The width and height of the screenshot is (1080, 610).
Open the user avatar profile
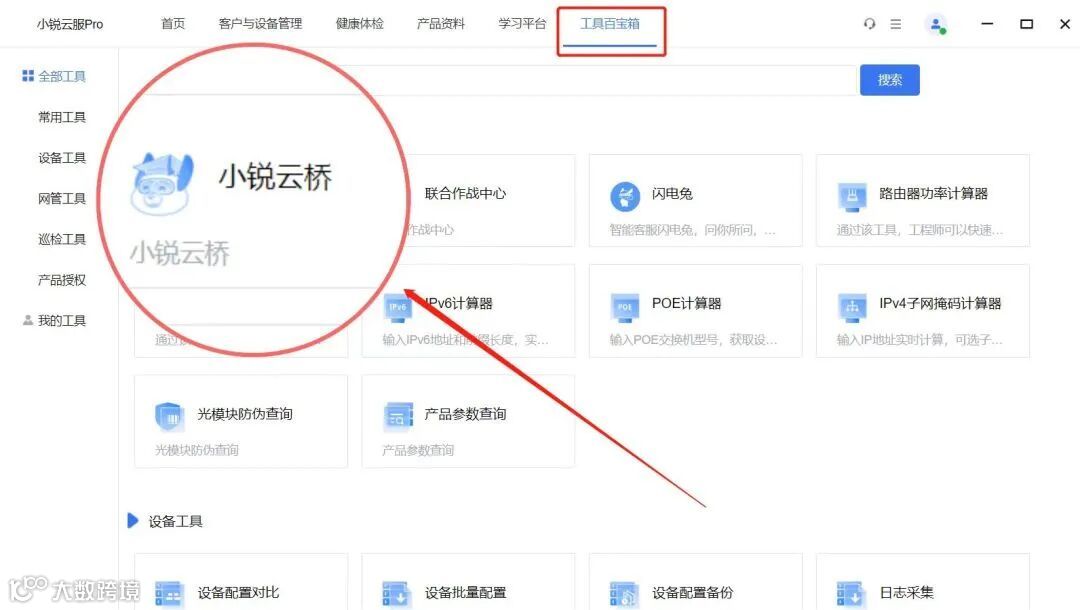pyautogui.click(x=936, y=25)
